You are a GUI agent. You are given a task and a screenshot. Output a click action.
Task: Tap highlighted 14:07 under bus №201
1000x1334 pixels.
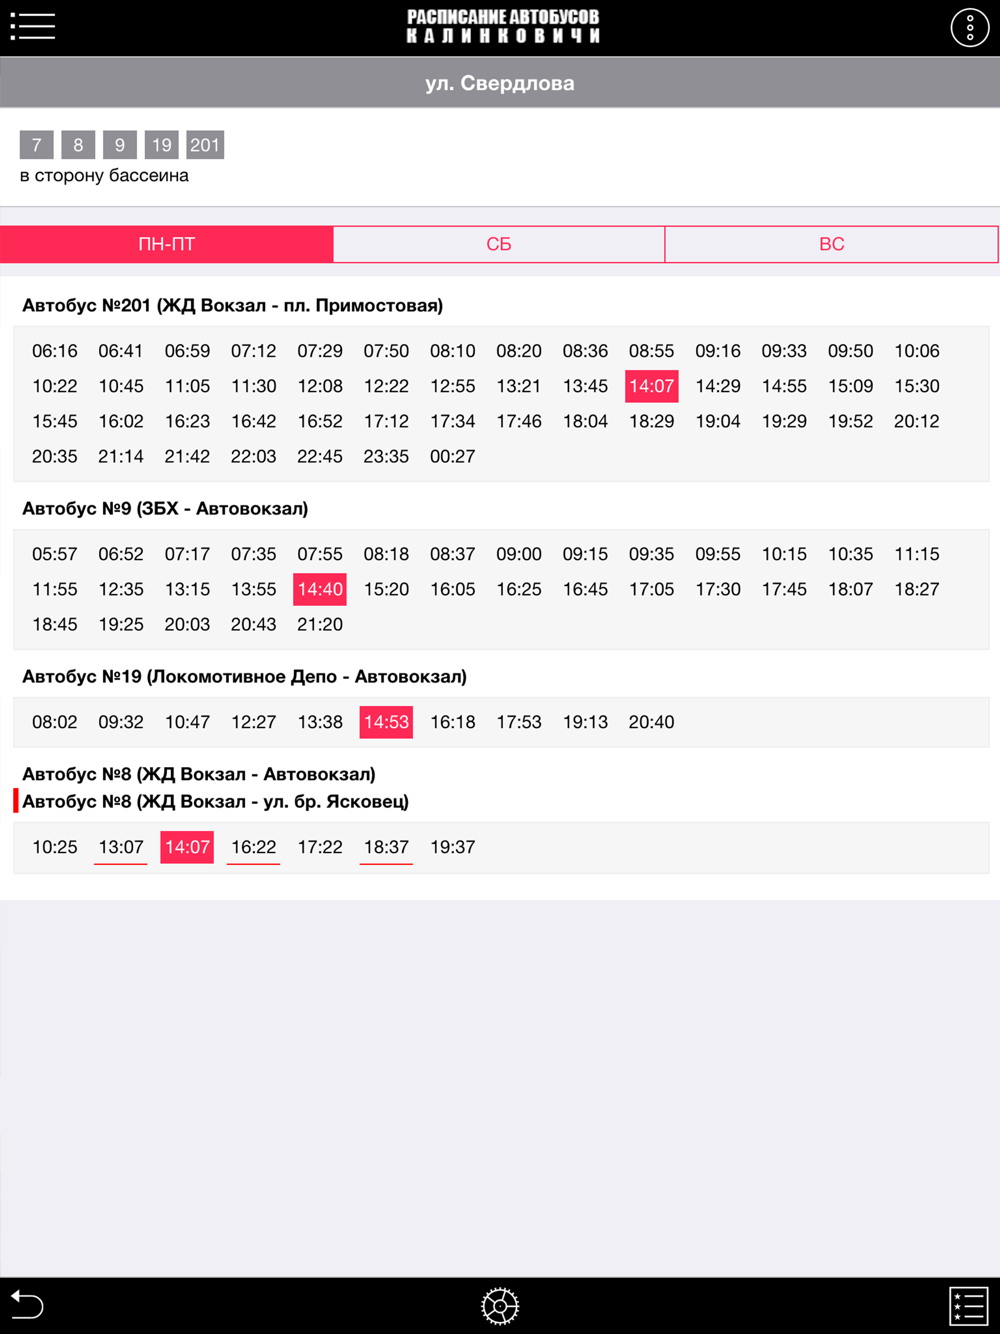(651, 386)
